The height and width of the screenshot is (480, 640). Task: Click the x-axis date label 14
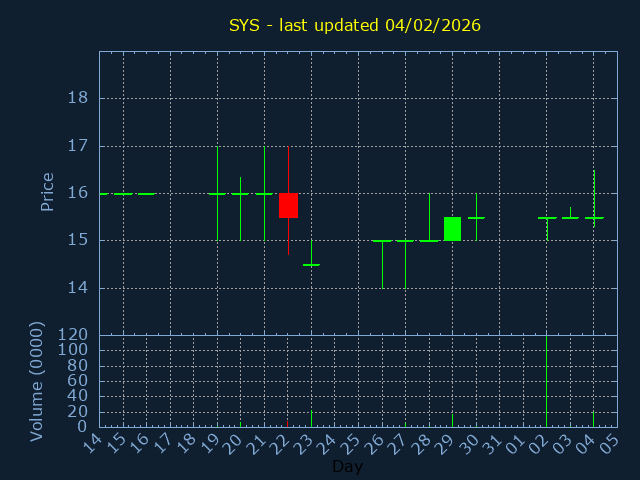click(x=92, y=441)
